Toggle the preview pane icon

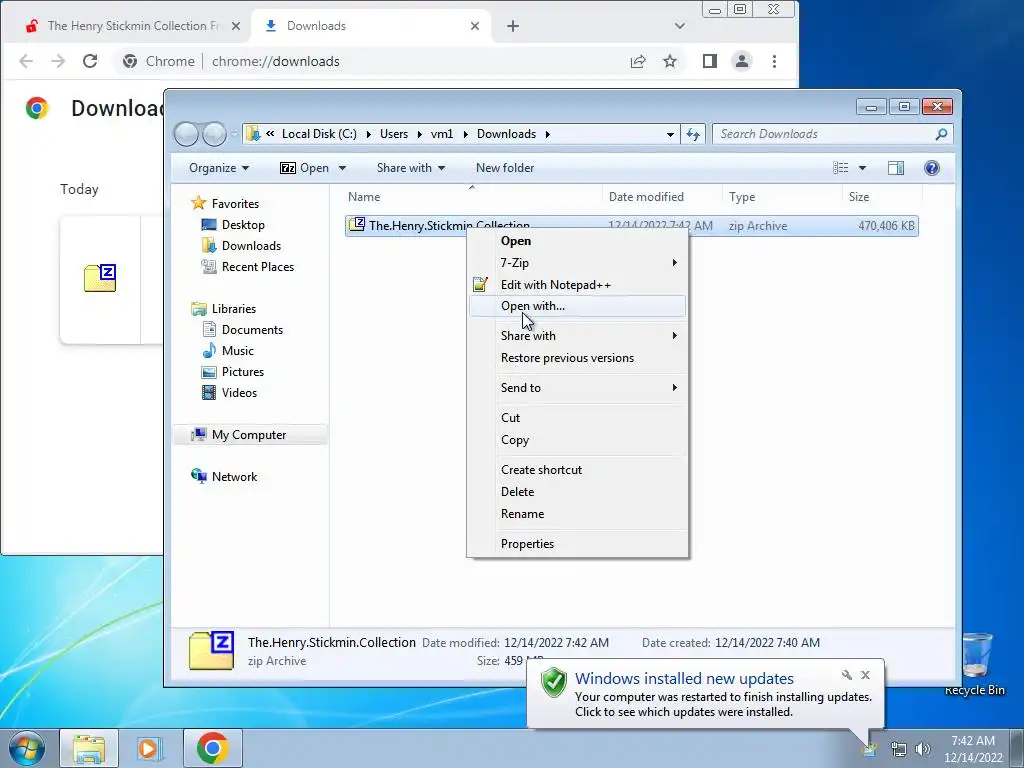click(x=896, y=168)
